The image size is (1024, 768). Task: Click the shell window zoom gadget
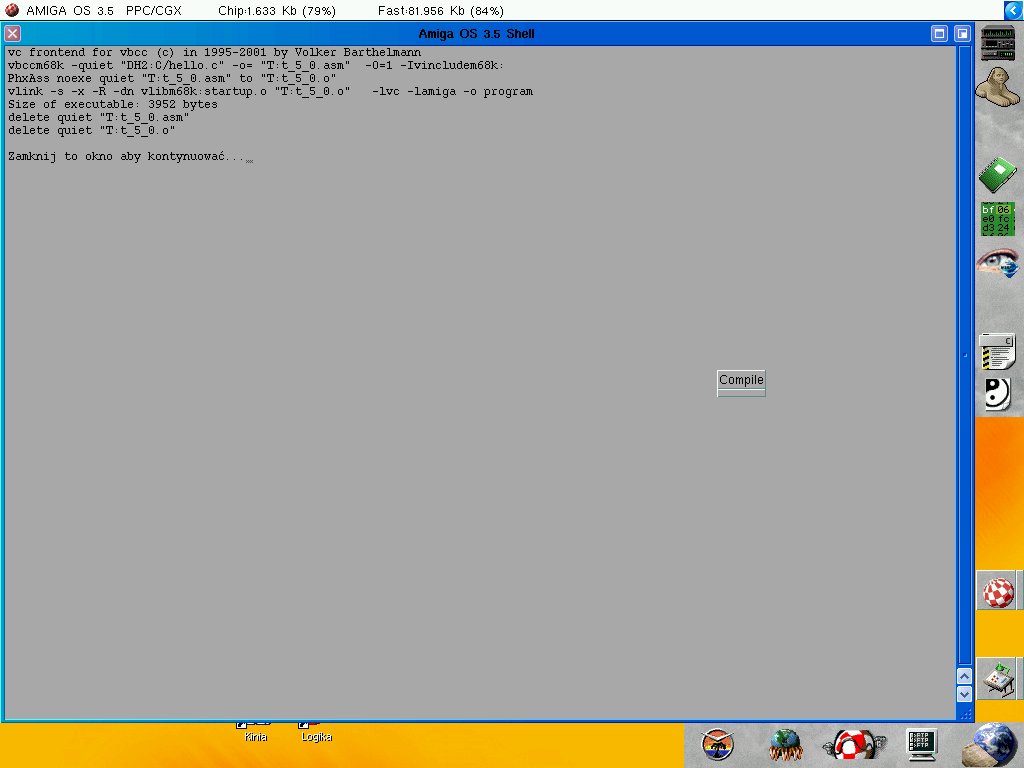pos(939,33)
